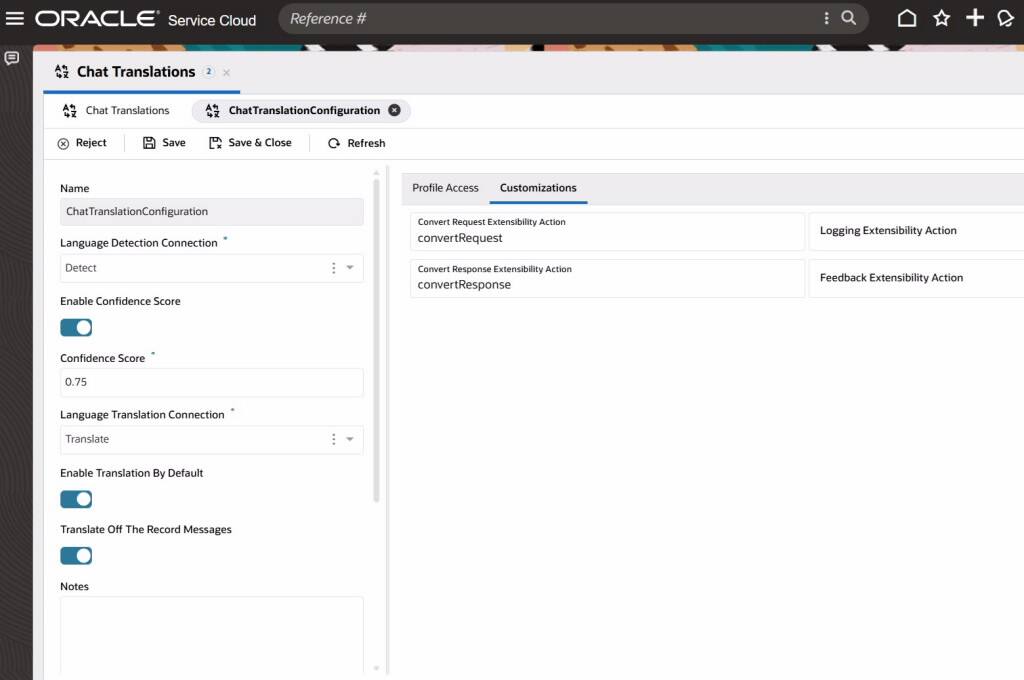Toggle Enable Confidence Score switch

76,327
